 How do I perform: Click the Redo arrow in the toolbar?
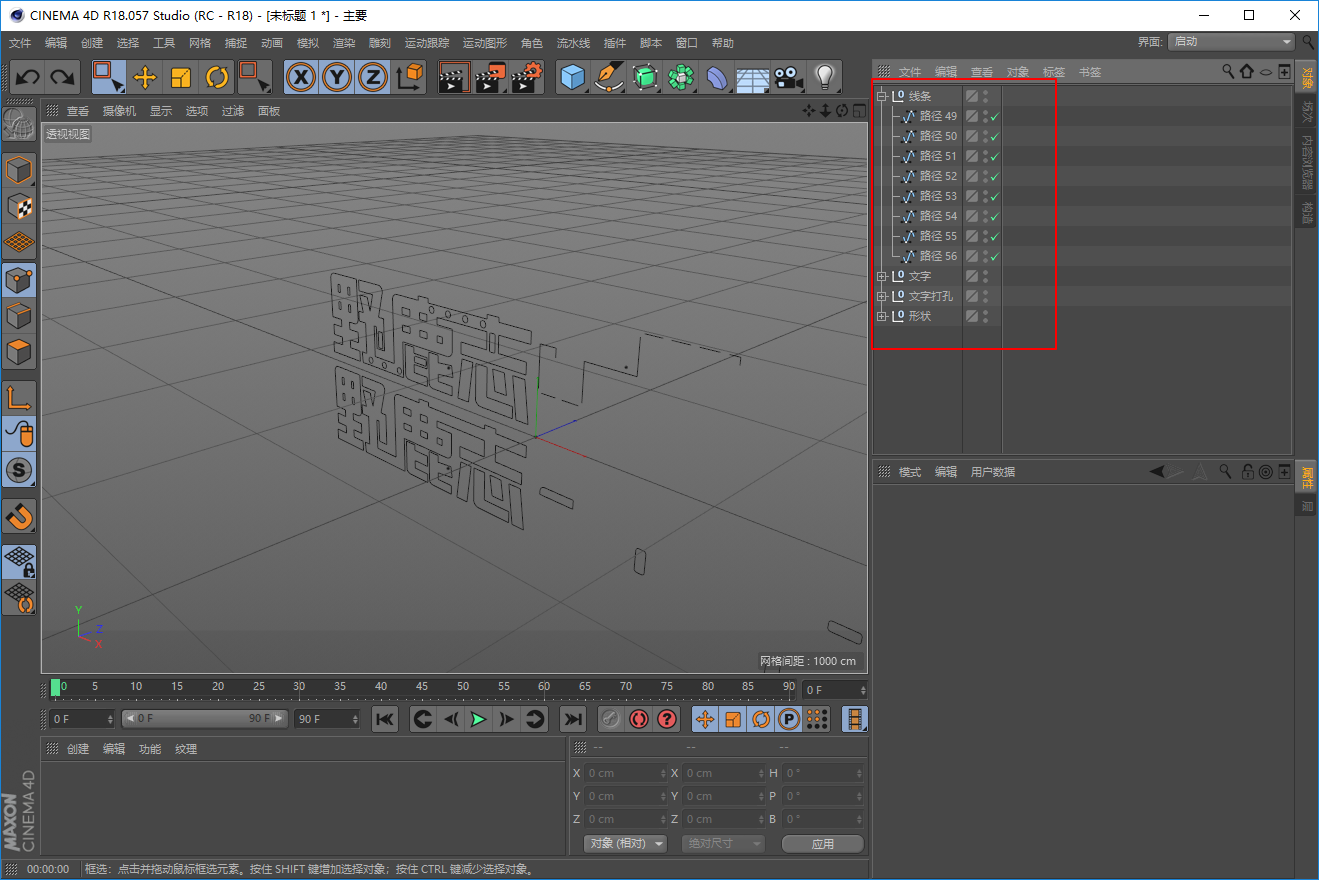pyautogui.click(x=62, y=77)
